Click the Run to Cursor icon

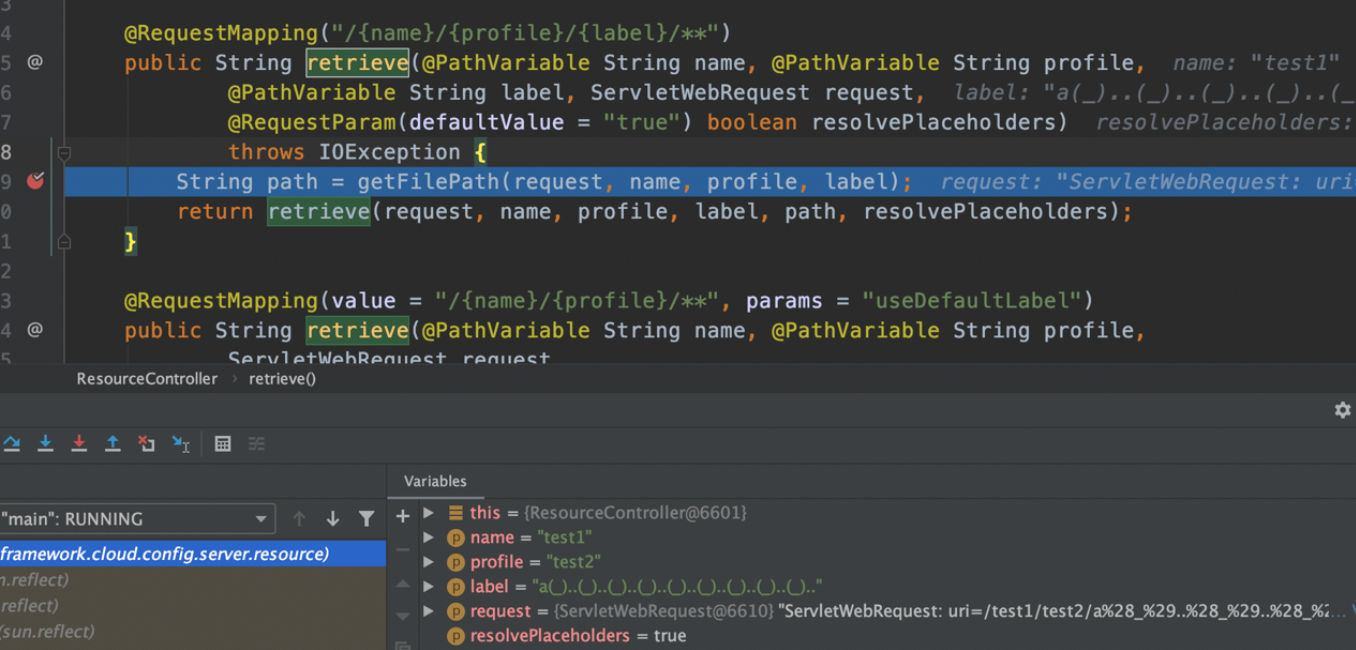point(181,444)
